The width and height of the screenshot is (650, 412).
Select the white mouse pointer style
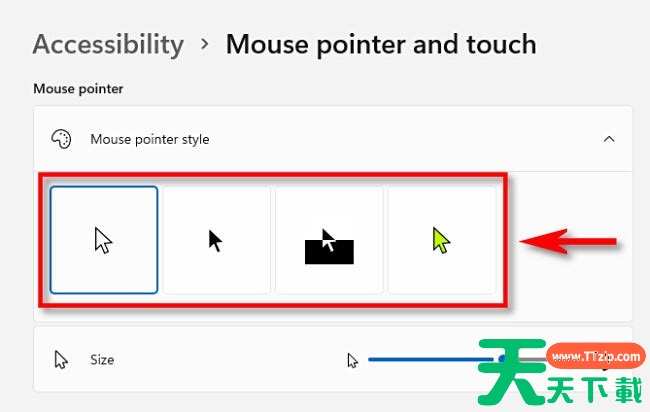tap(104, 240)
